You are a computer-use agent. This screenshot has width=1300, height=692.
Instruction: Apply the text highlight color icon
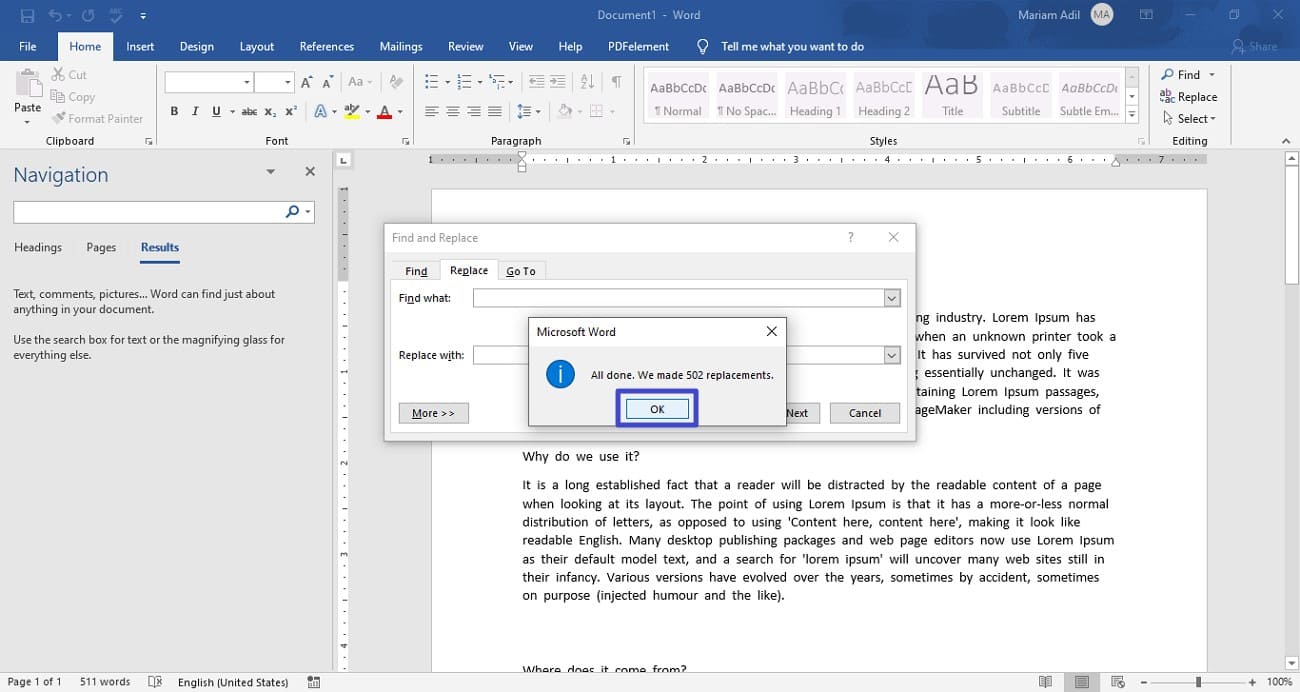[351, 111]
